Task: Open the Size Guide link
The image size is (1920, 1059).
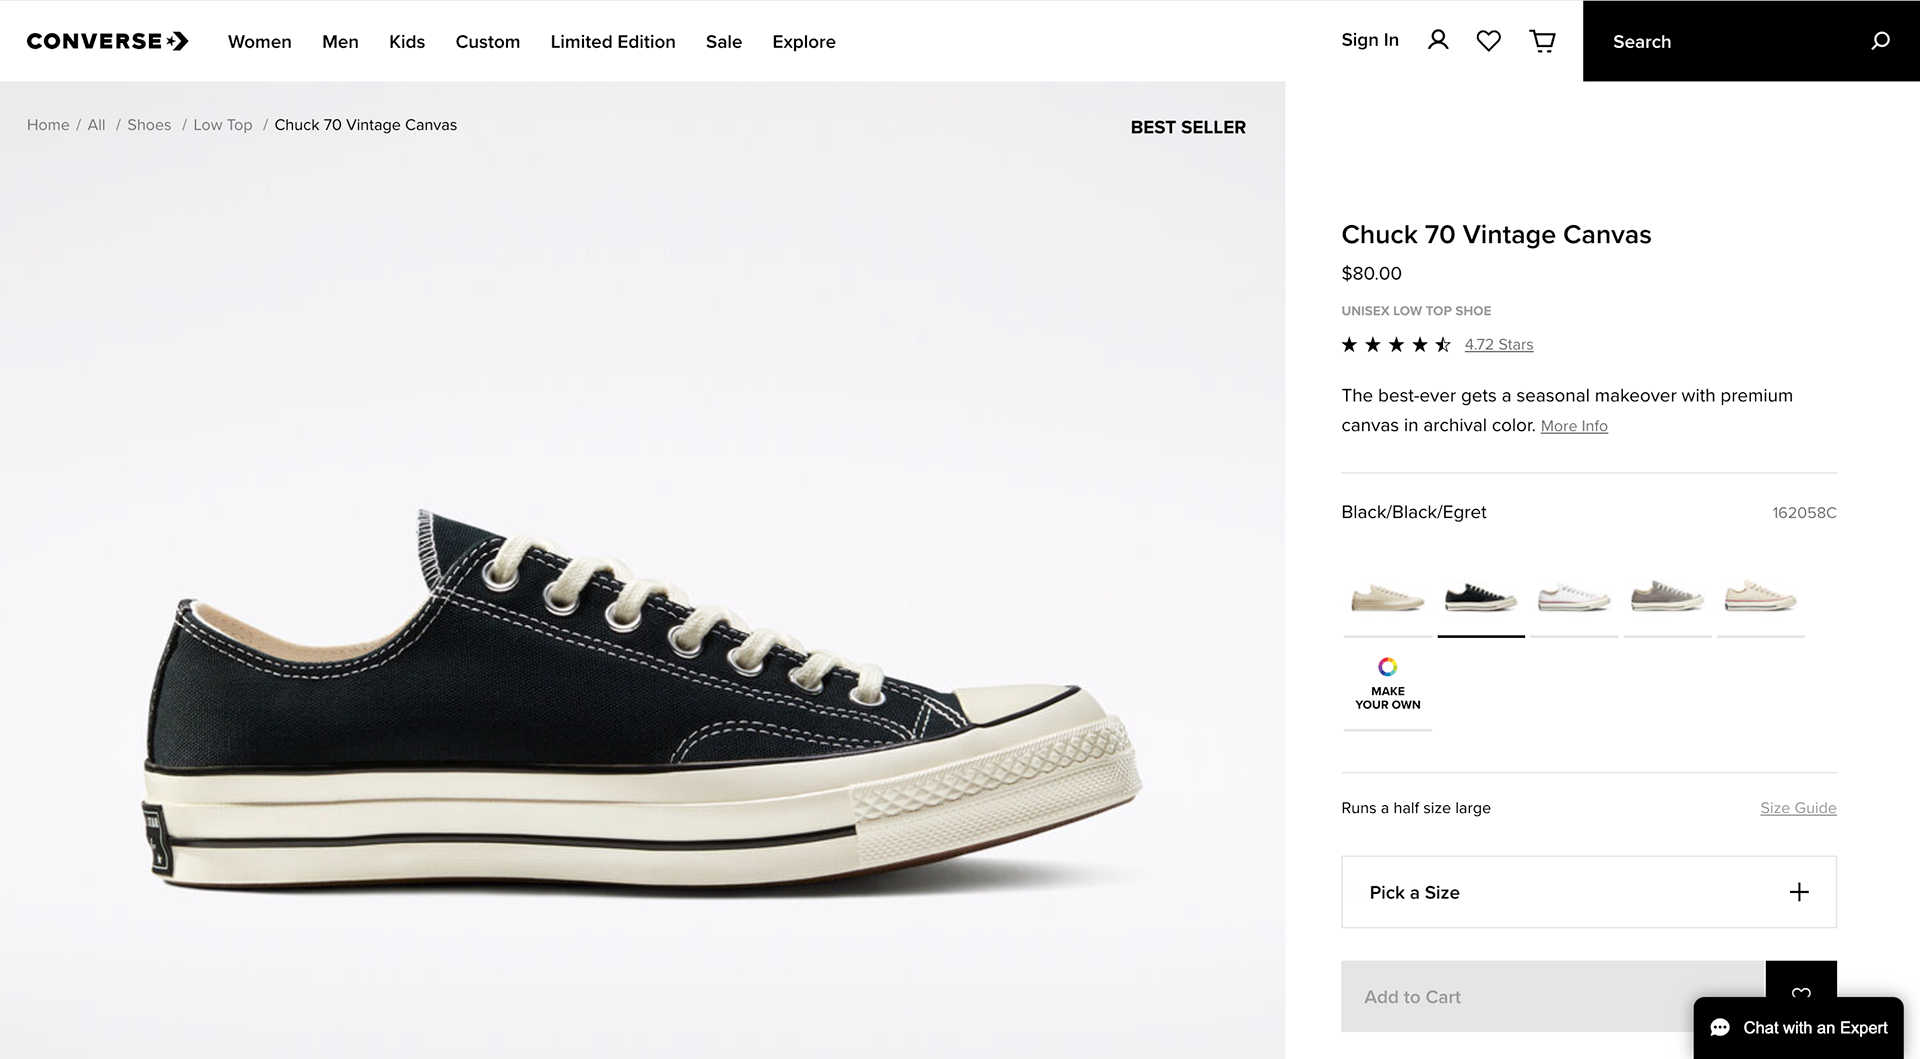Action: pos(1797,808)
